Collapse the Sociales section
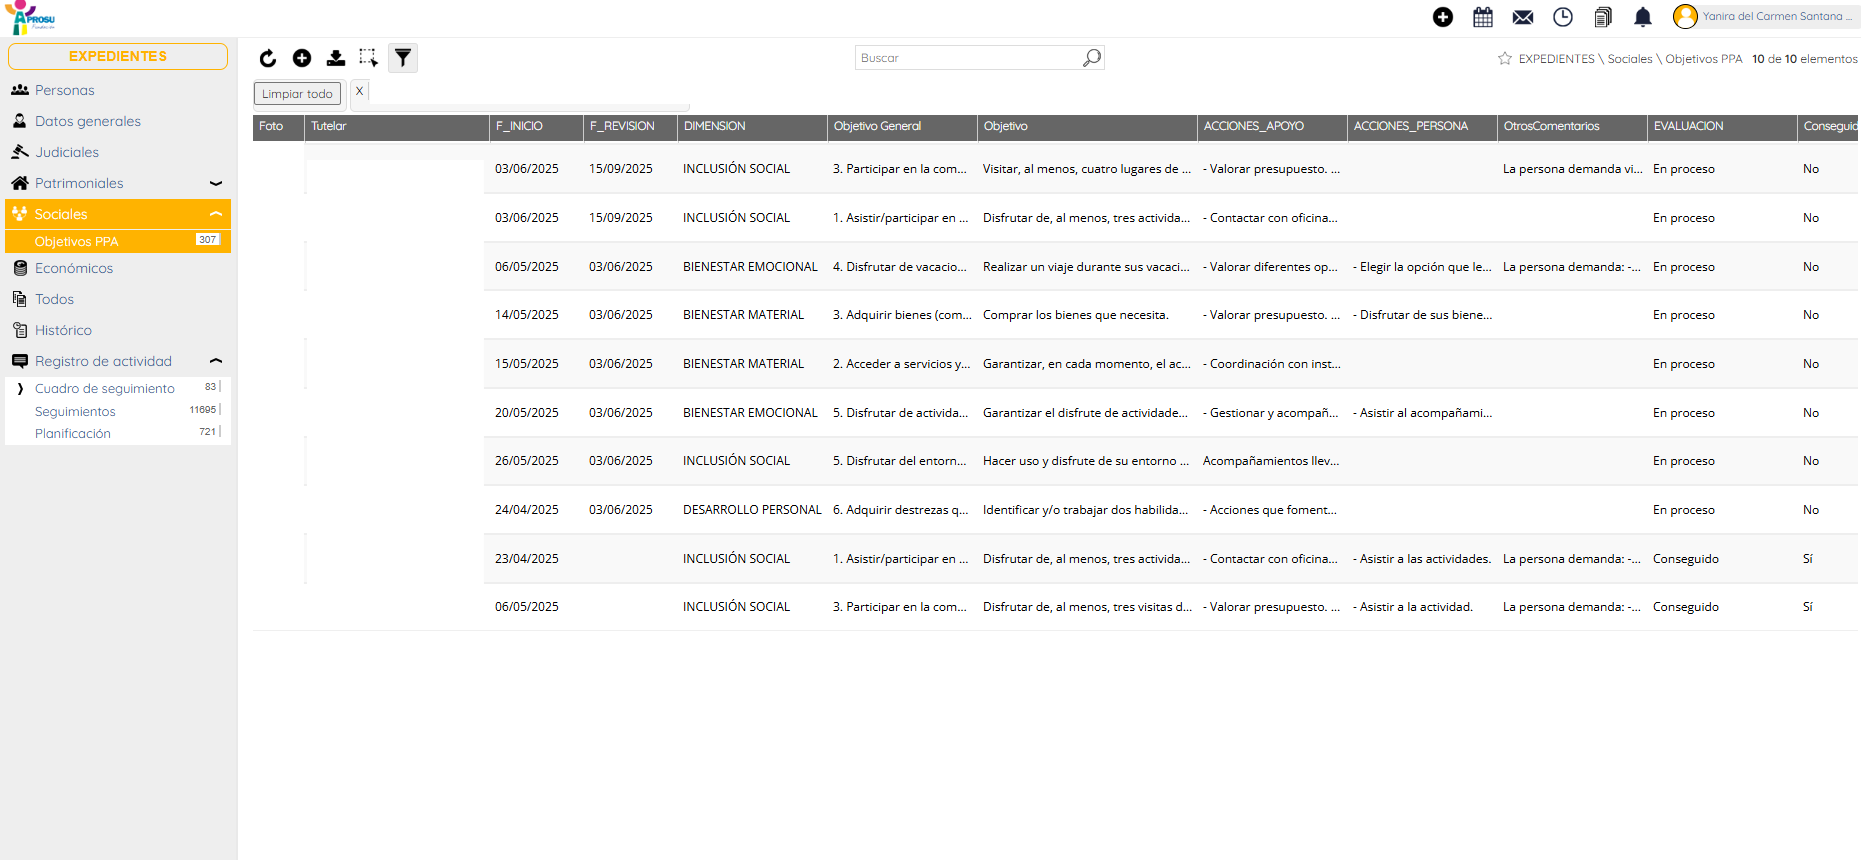The width and height of the screenshot is (1861, 860). tap(215, 214)
